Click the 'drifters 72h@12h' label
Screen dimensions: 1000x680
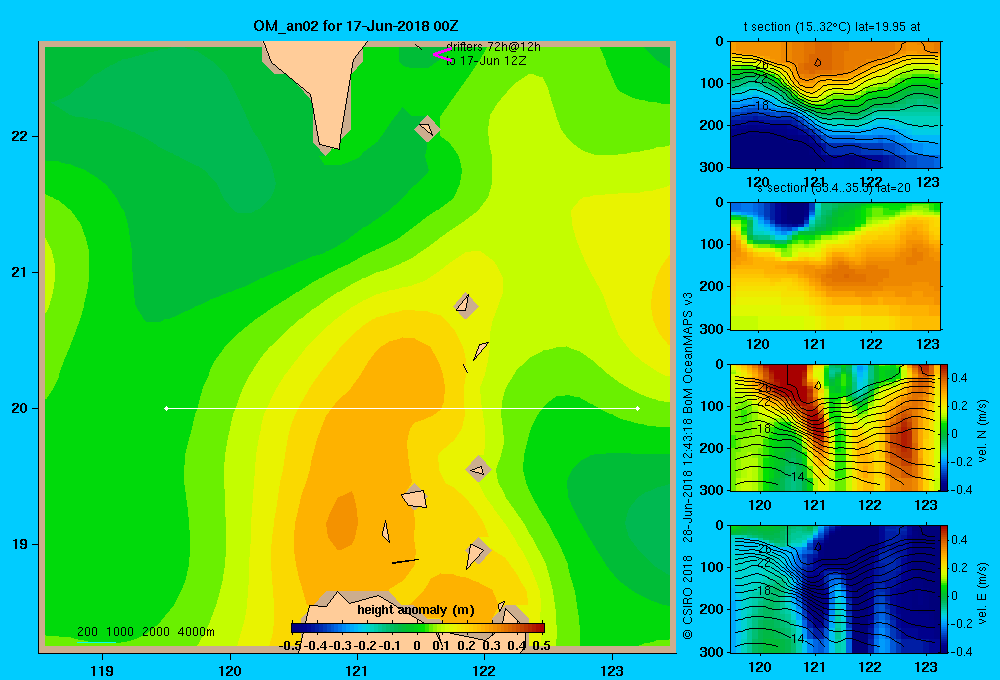[493, 47]
